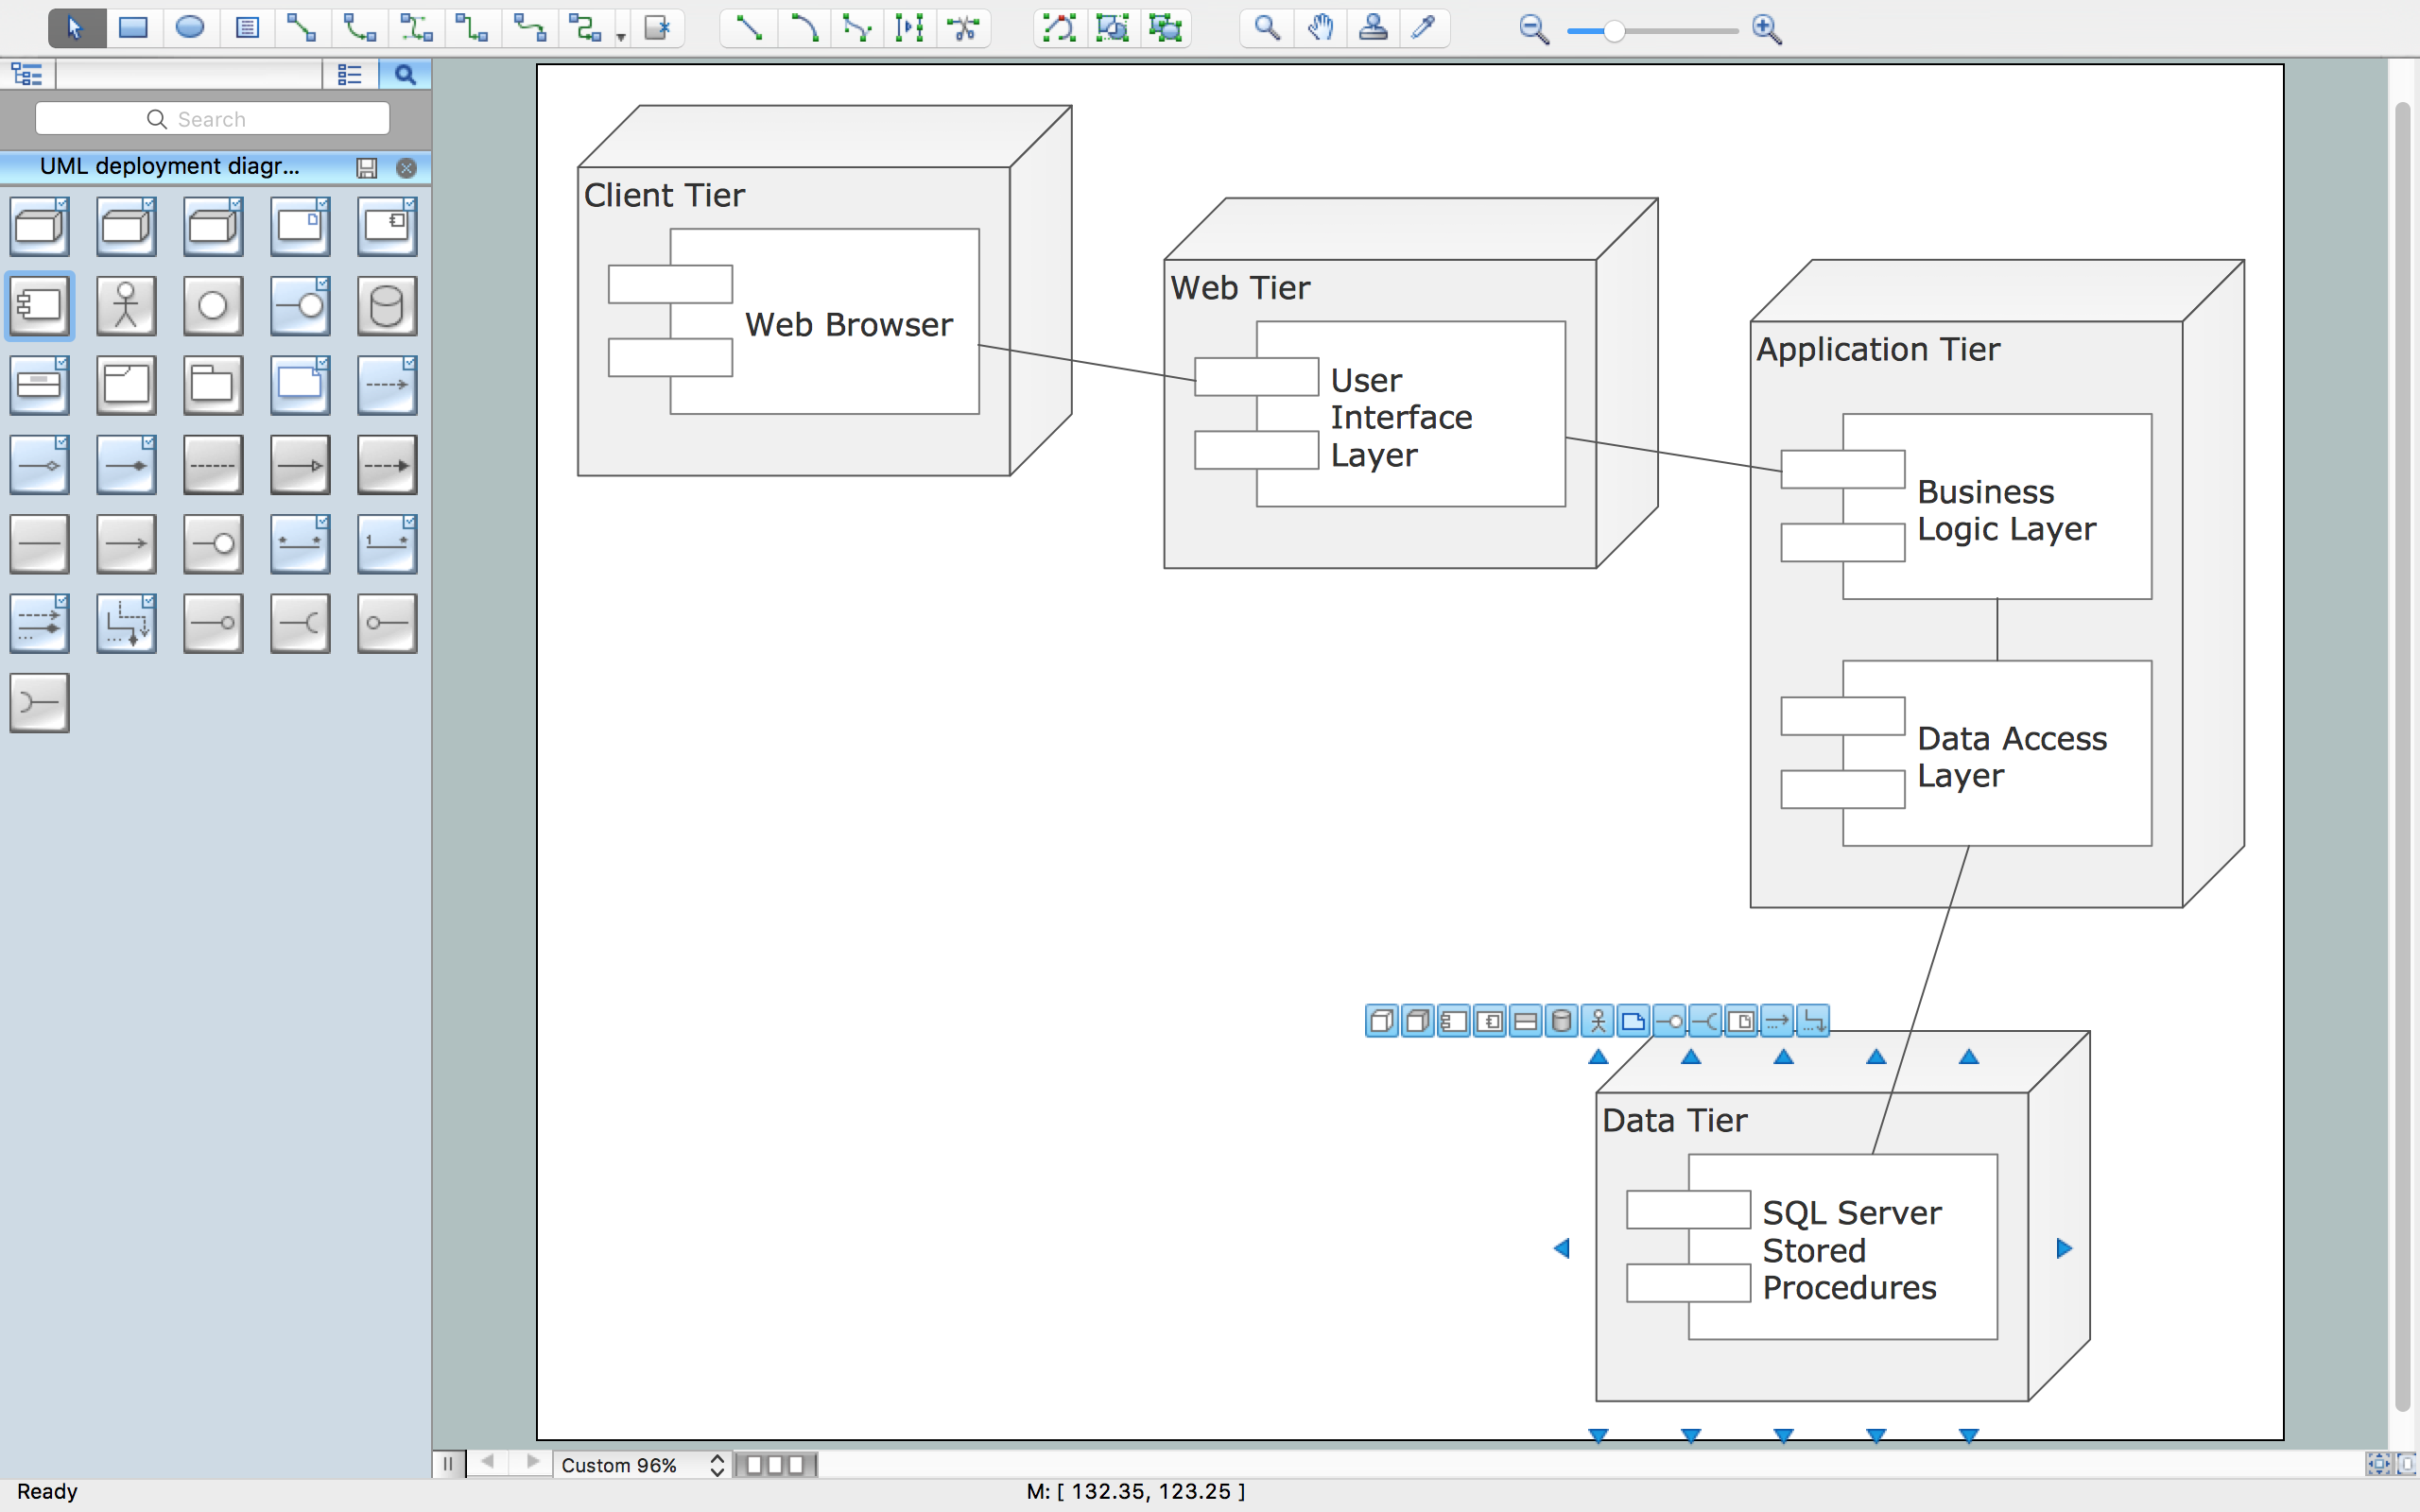Screen dimensions: 2420x1512
Task: Select the hand pan tool
Action: point(1317,29)
